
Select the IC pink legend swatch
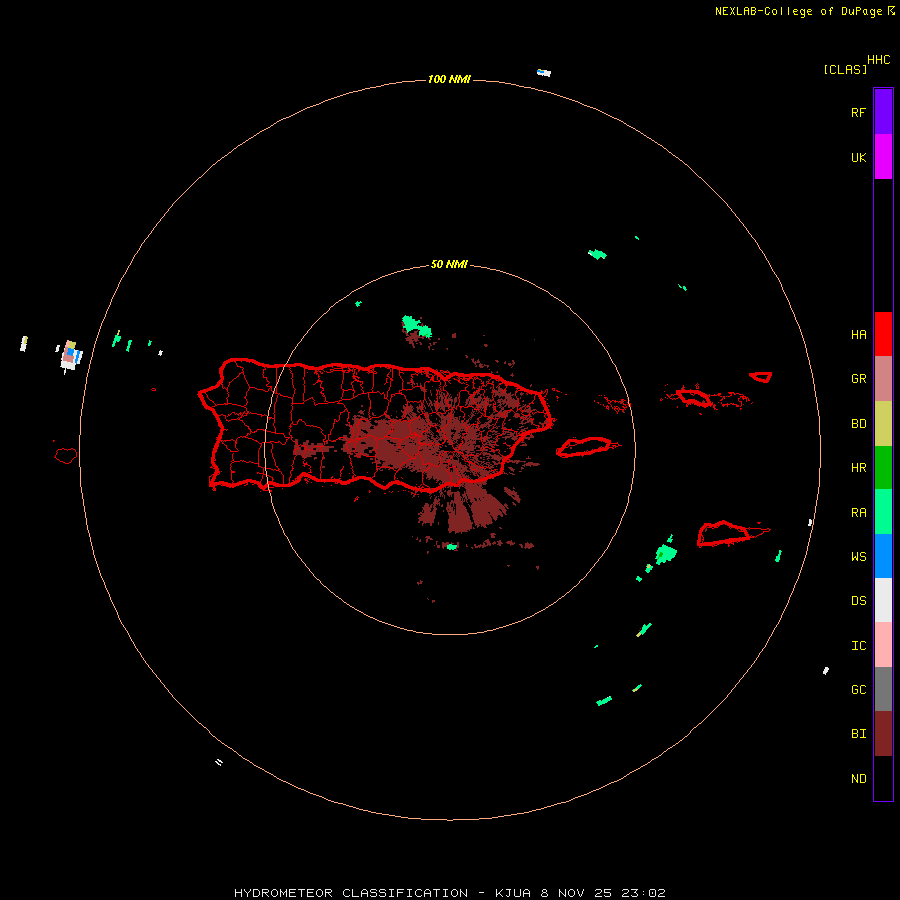[883, 645]
